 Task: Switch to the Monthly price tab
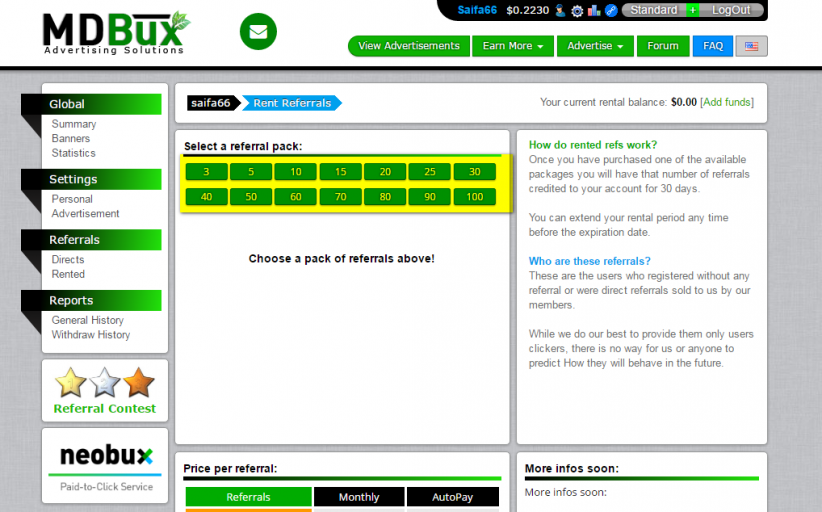(359, 497)
